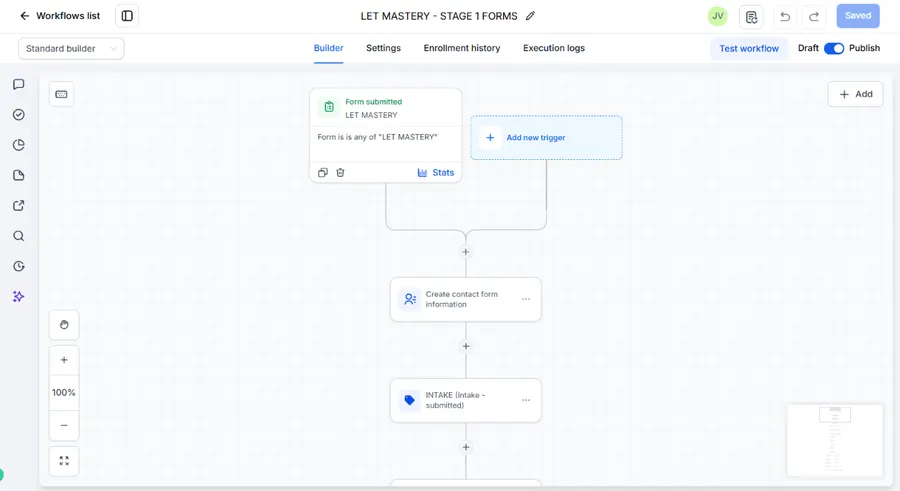Zoom out of the canvas
This screenshot has height=491, width=900.
(64, 426)
